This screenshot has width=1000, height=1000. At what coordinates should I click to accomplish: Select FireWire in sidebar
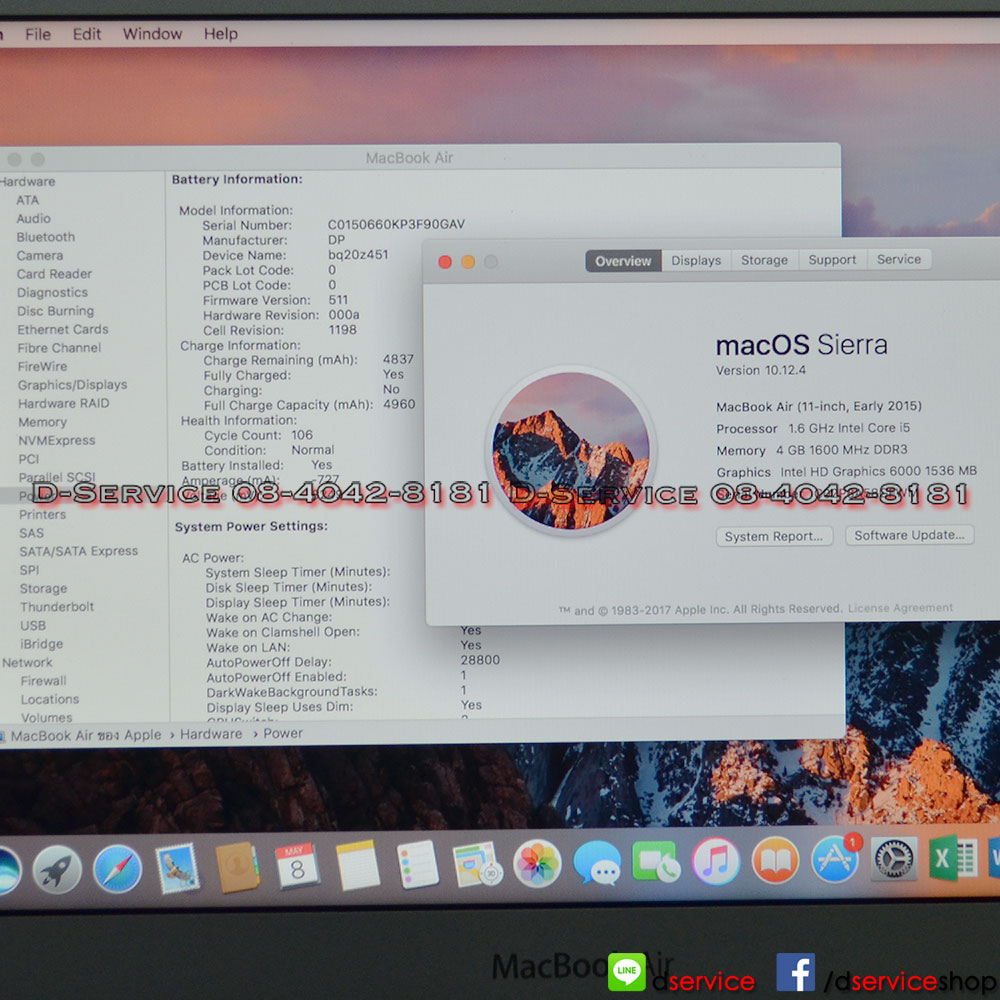tap(42, 367)
